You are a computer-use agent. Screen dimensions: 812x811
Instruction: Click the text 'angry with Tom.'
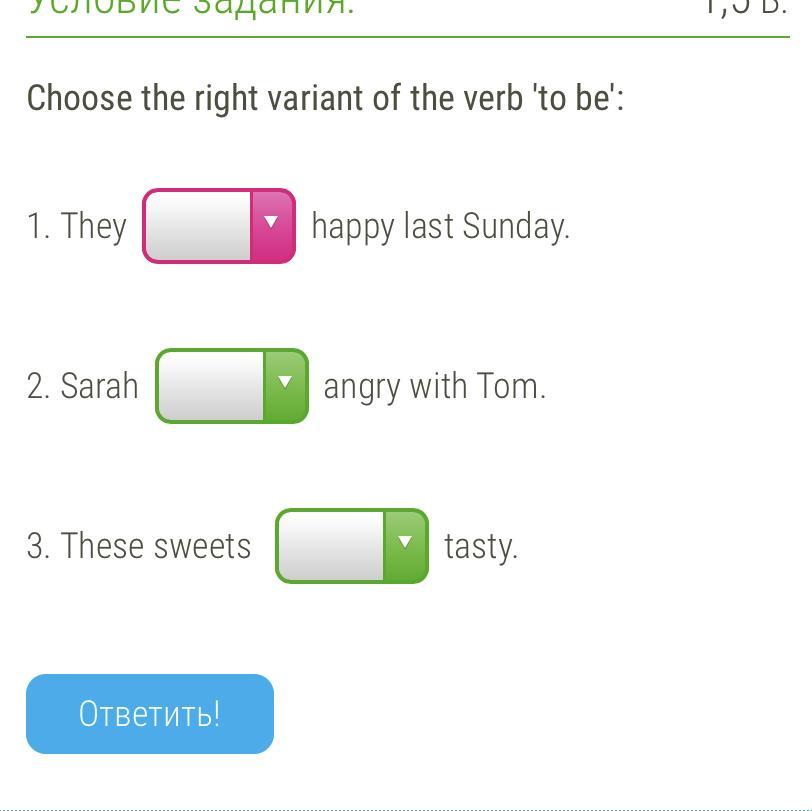[434, 386]
